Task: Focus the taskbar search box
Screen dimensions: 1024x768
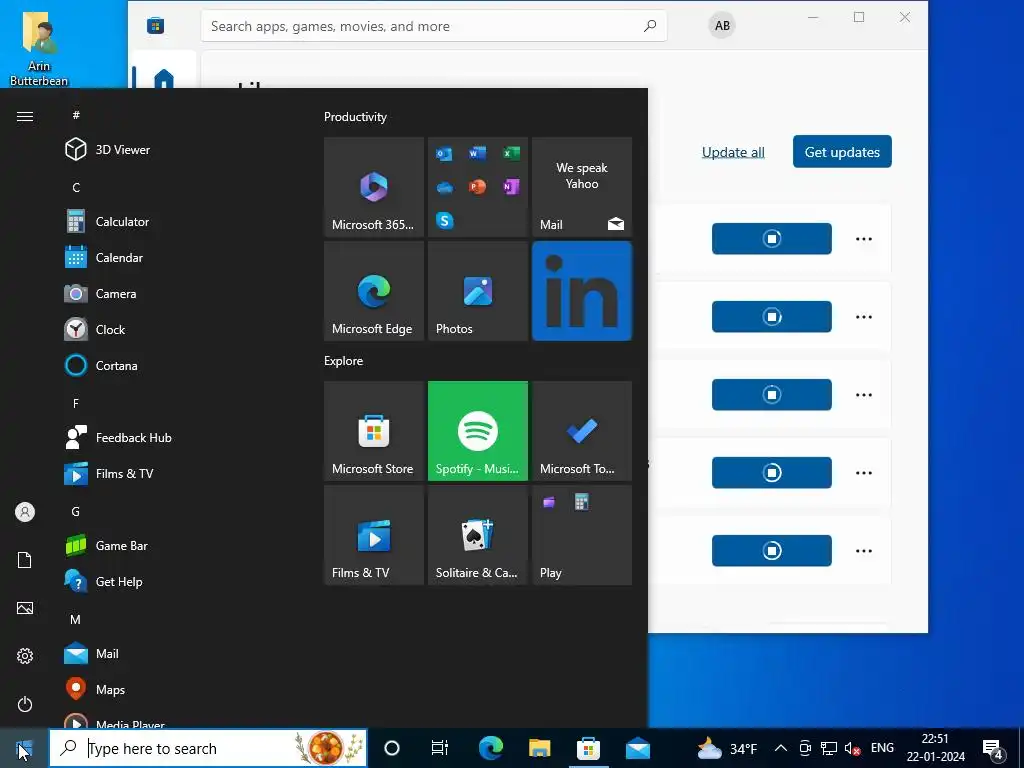Action: coord(208,748)
